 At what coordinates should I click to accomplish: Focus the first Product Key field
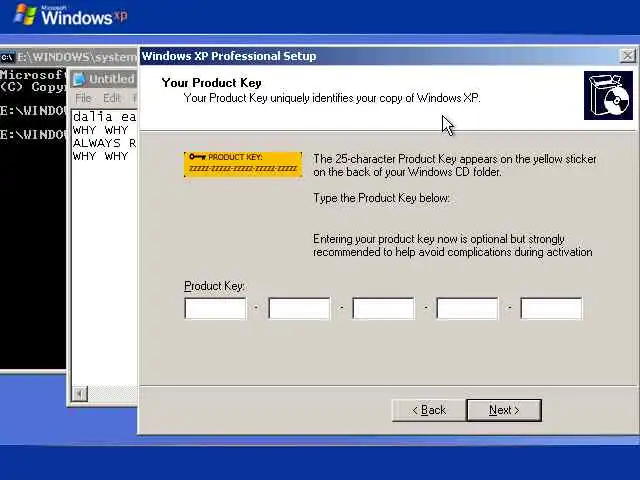pos(216,308)
